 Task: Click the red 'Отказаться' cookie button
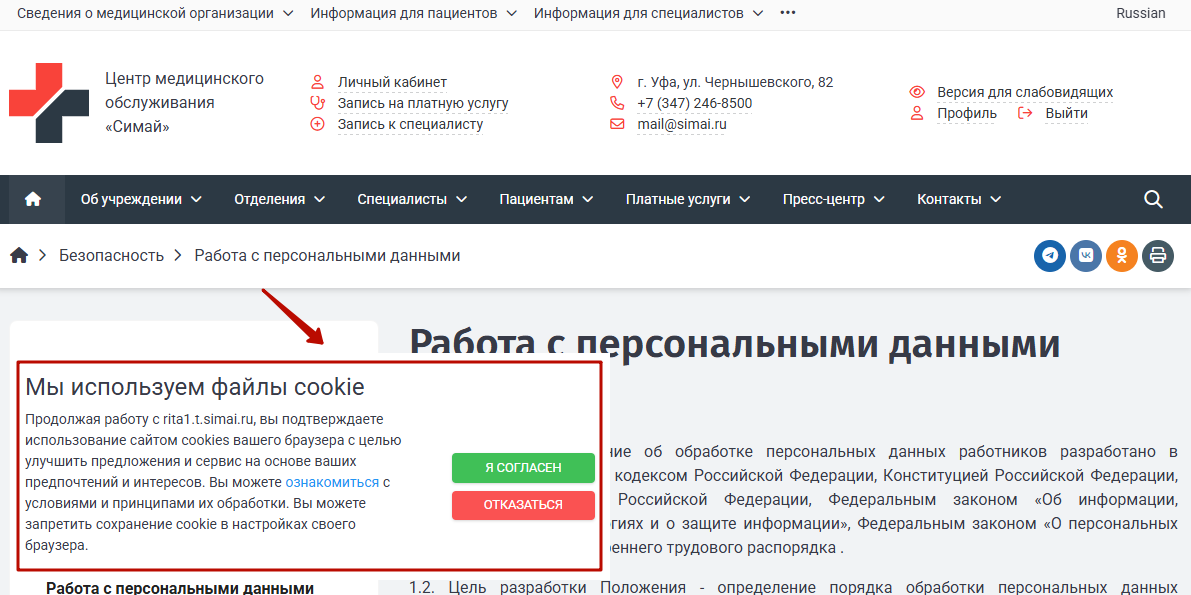tap(523, 505)
